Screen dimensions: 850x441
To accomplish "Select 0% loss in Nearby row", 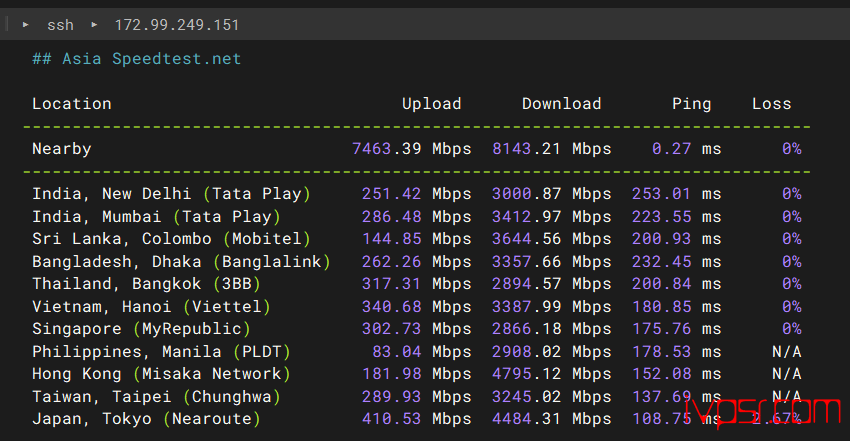I will click(x=791, y=148).
